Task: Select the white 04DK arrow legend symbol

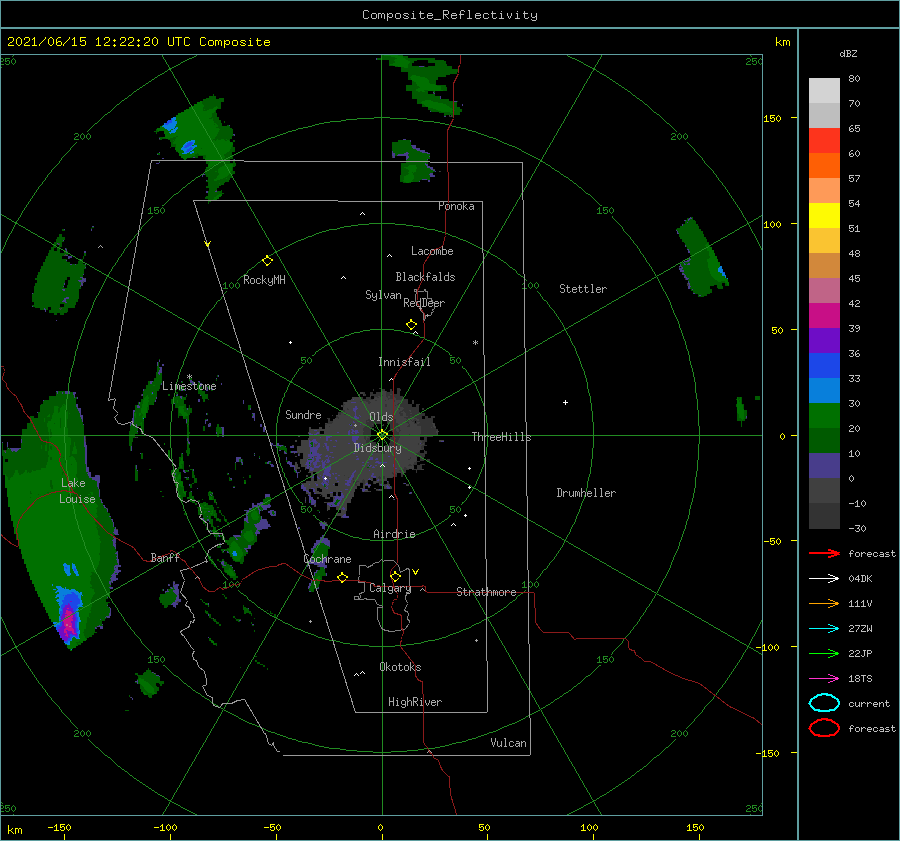Action: 824,579
